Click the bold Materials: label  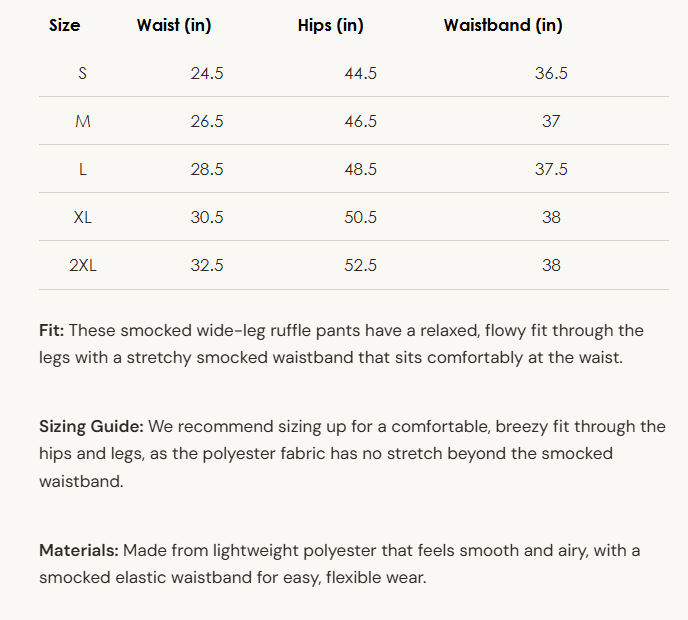[79, 550]
